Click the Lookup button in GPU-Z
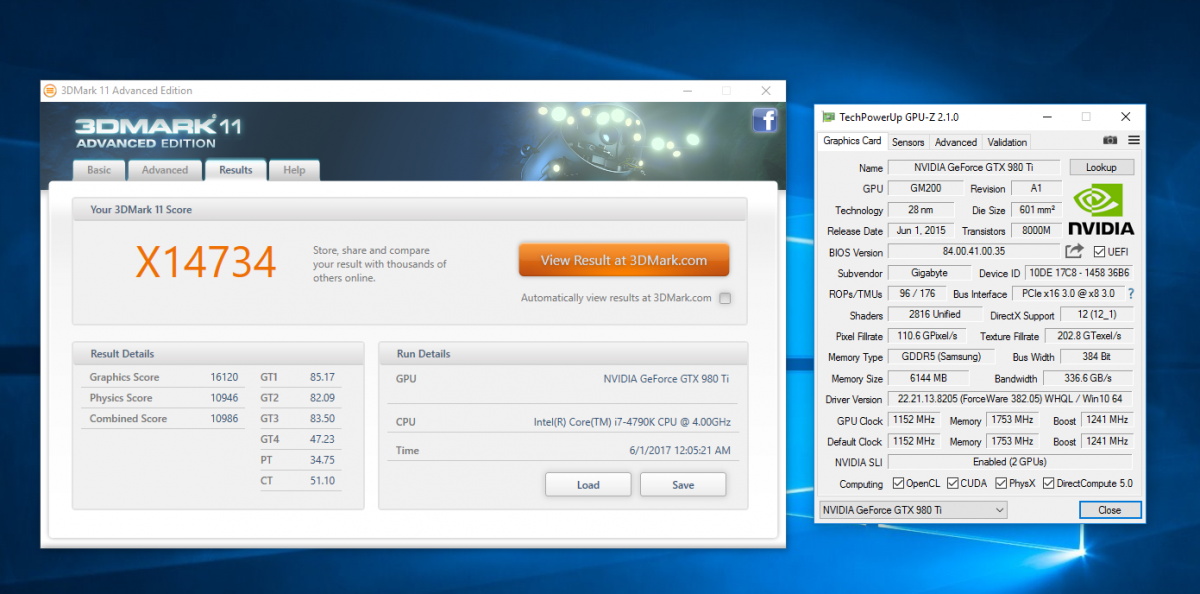The height and width of the screenshot is (594, 1200). 1102,167
